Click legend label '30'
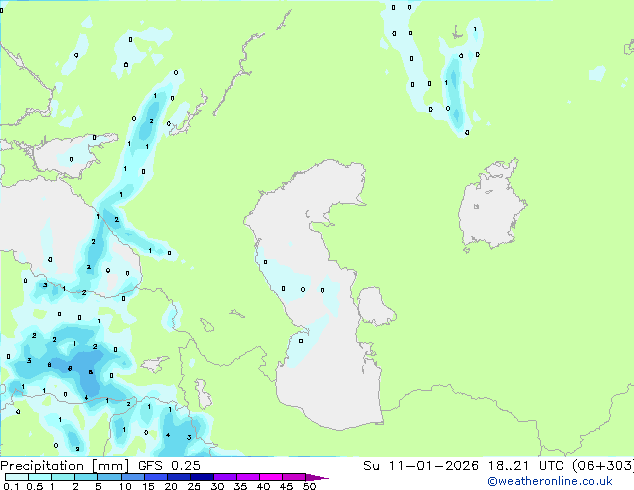634x490 pixels. (x=217, y=486)
